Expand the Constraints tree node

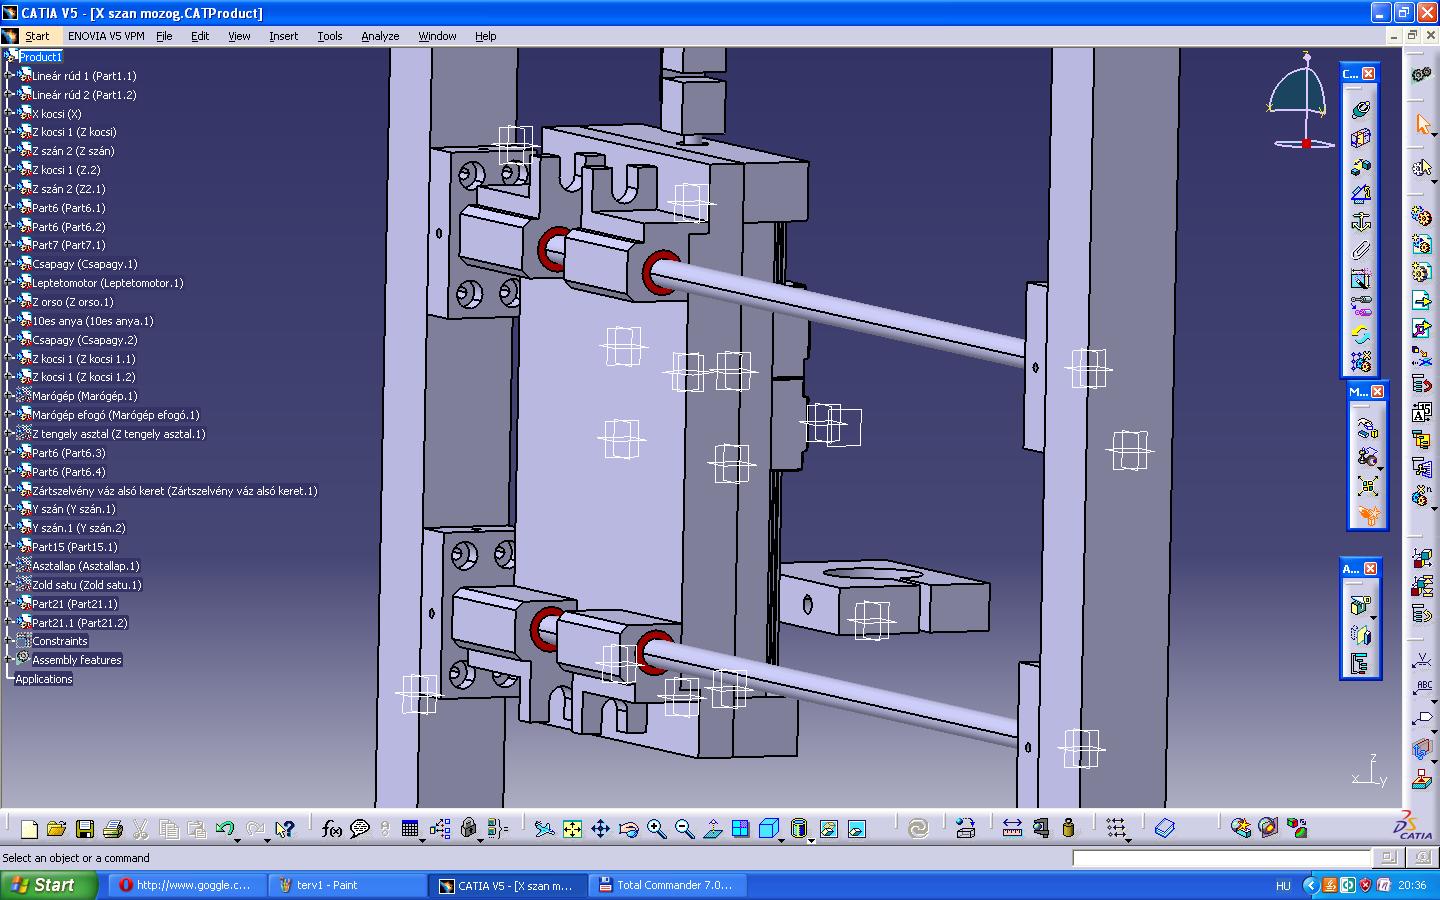pyautogui.click(x=9, y=641)
